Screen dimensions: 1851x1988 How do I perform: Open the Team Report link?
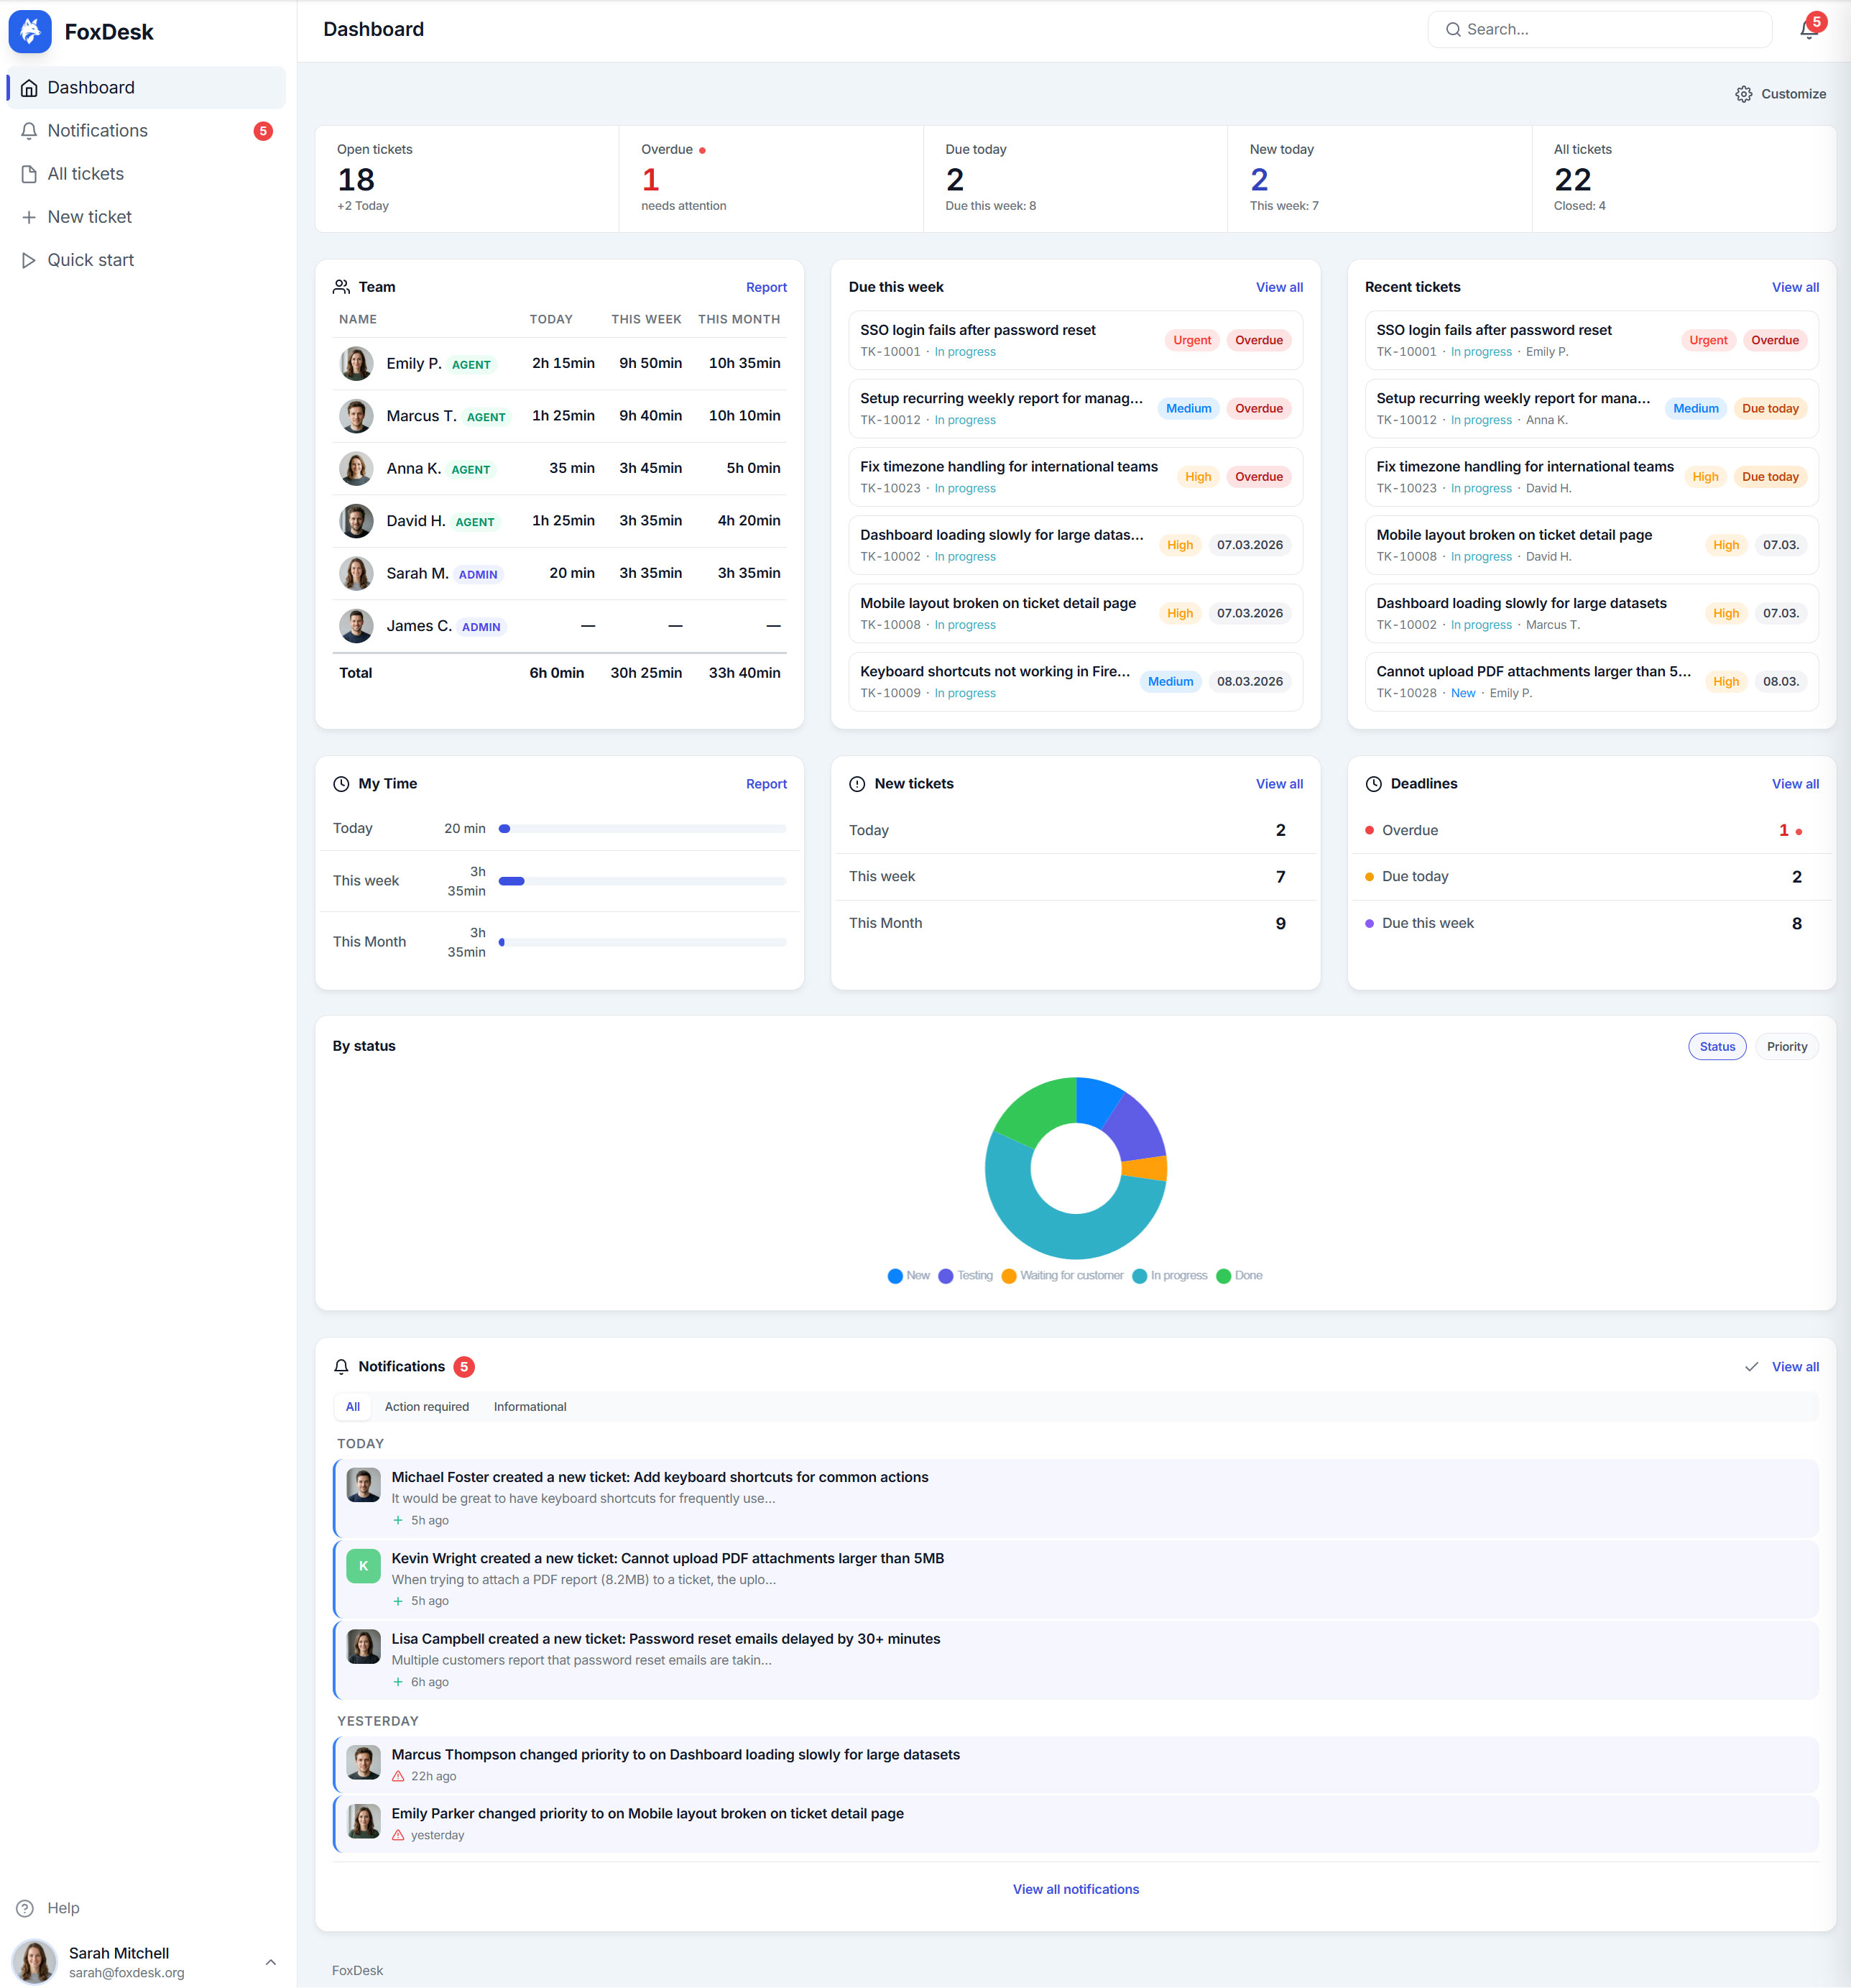pos(766,287)
